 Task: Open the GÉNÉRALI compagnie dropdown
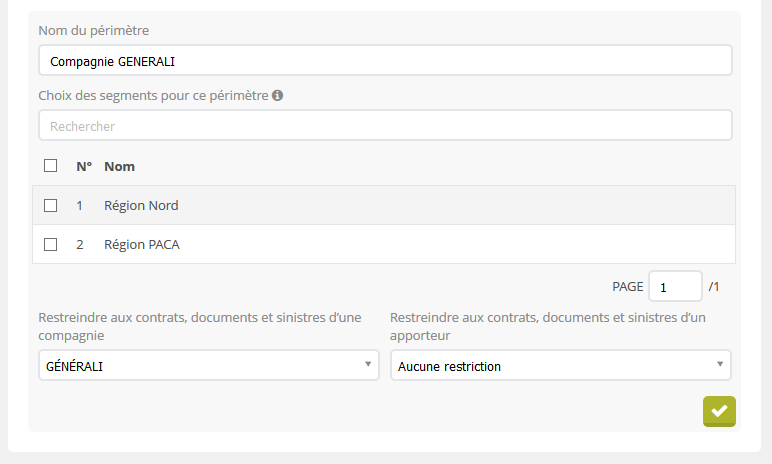point(208,366)
